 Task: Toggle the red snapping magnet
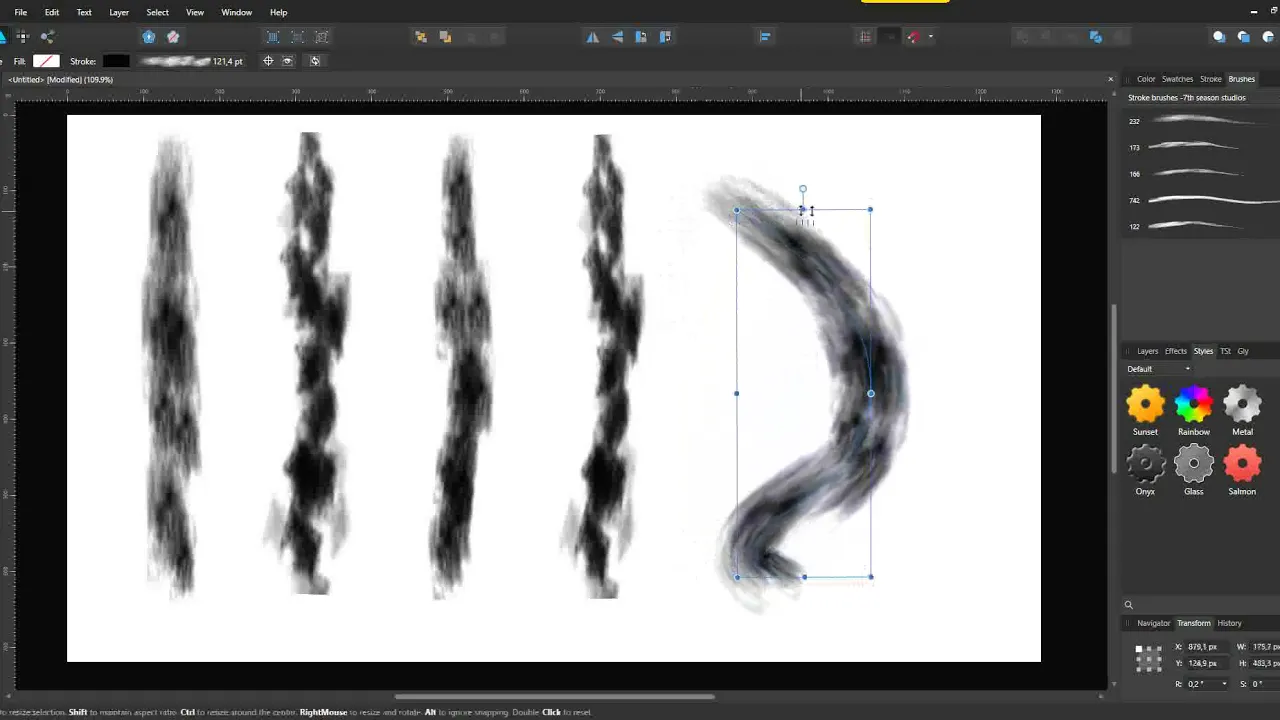pyautogui.click(x=913, y=37)
